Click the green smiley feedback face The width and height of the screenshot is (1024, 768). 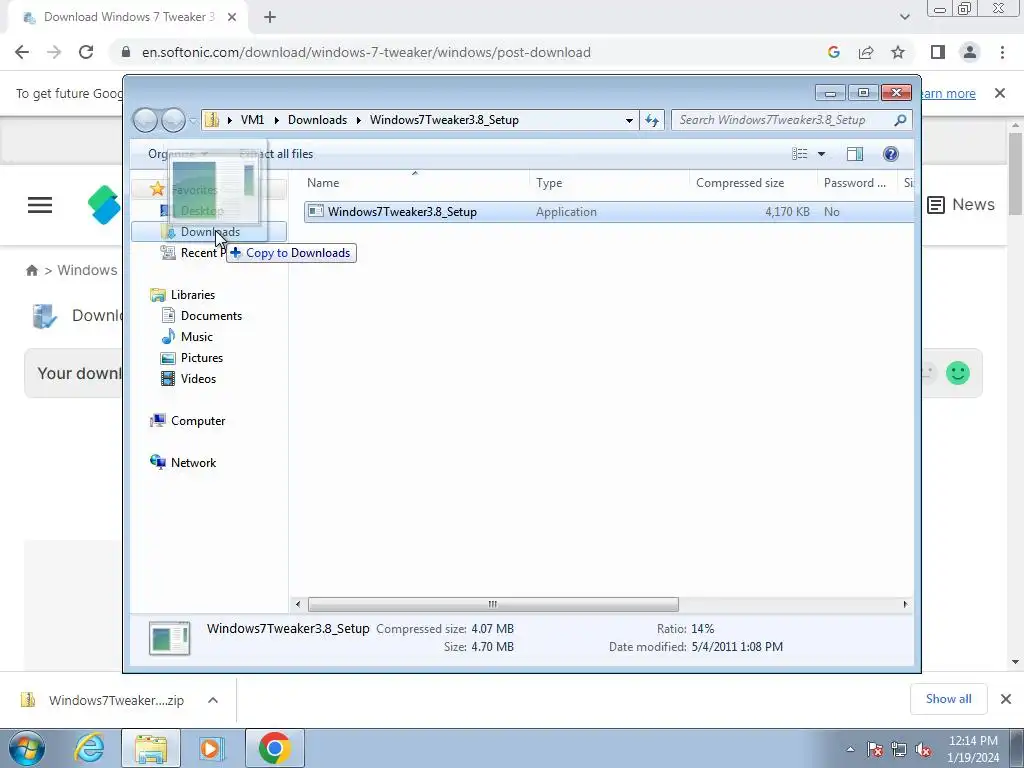958,374
